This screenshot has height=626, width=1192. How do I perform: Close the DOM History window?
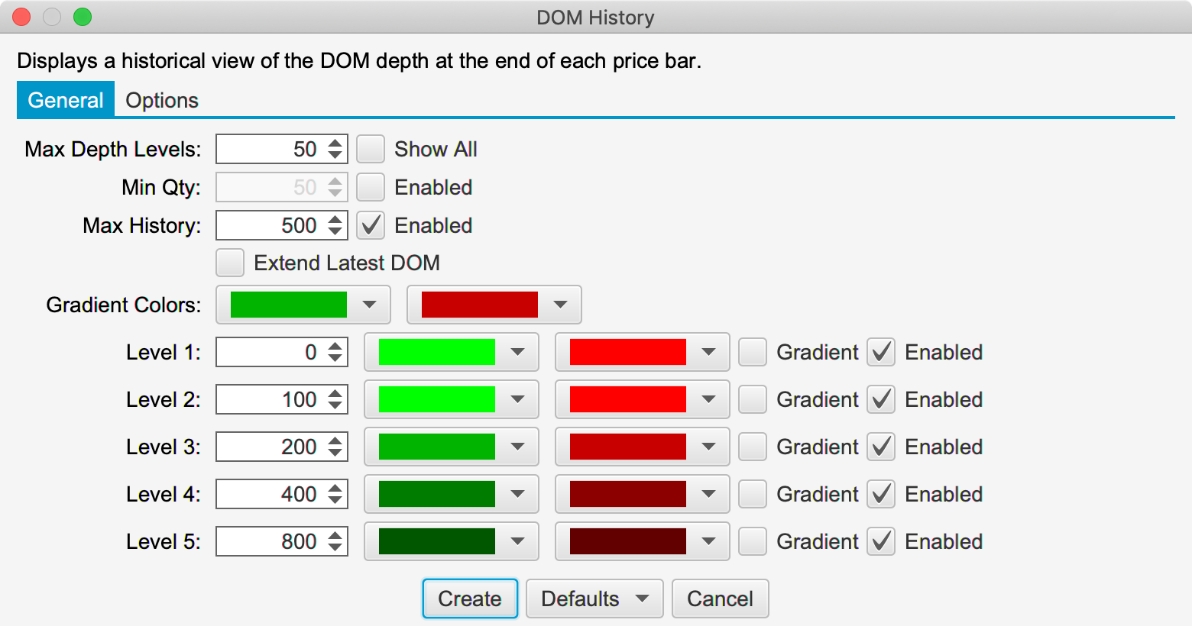(21, 17)
